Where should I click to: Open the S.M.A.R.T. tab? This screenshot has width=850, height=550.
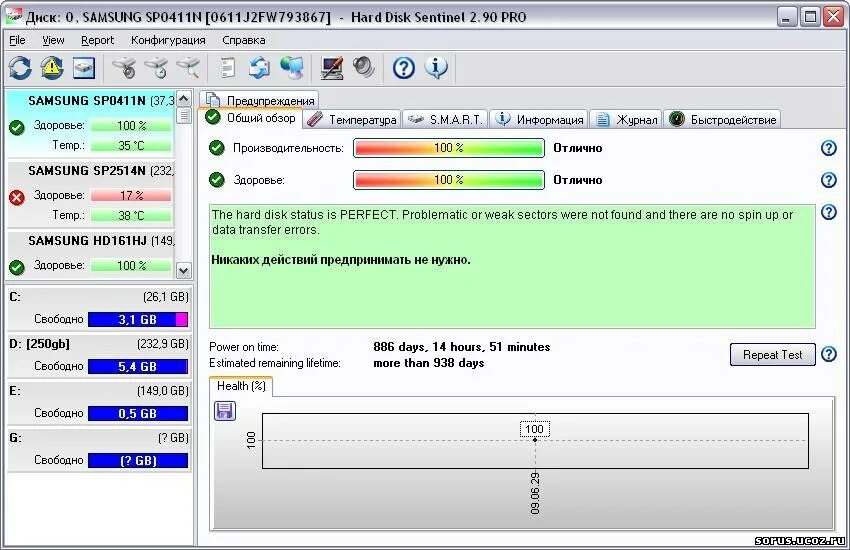445,119
